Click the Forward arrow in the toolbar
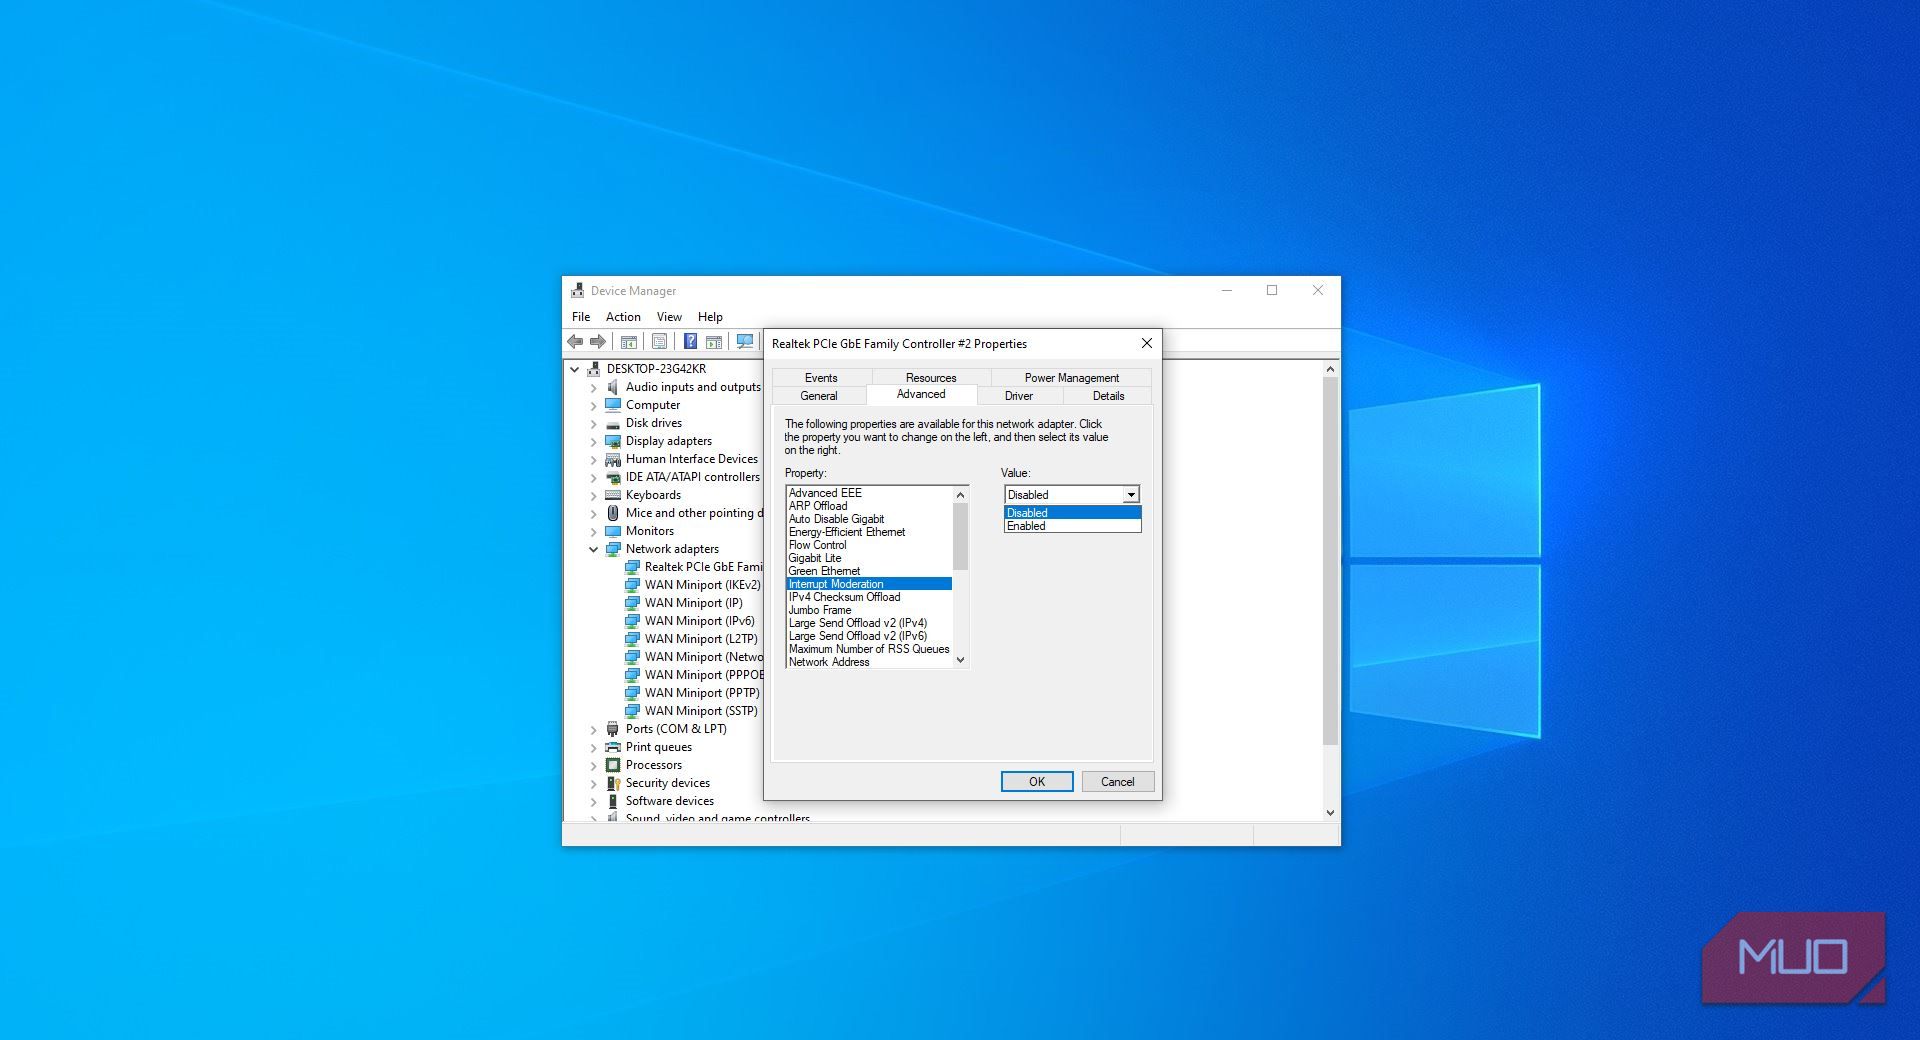The image size is (1920, 1040). click(598, 342)
